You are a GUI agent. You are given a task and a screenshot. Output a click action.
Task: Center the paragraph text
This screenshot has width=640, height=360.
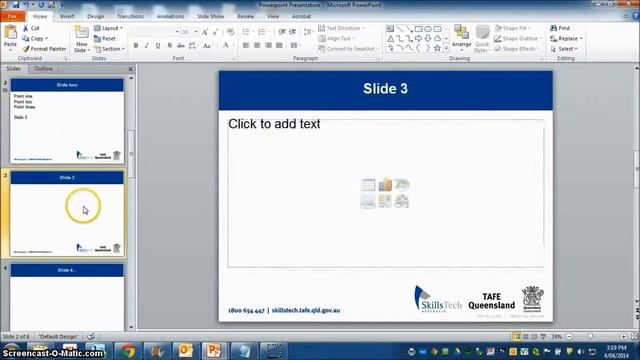coord(257,45)
